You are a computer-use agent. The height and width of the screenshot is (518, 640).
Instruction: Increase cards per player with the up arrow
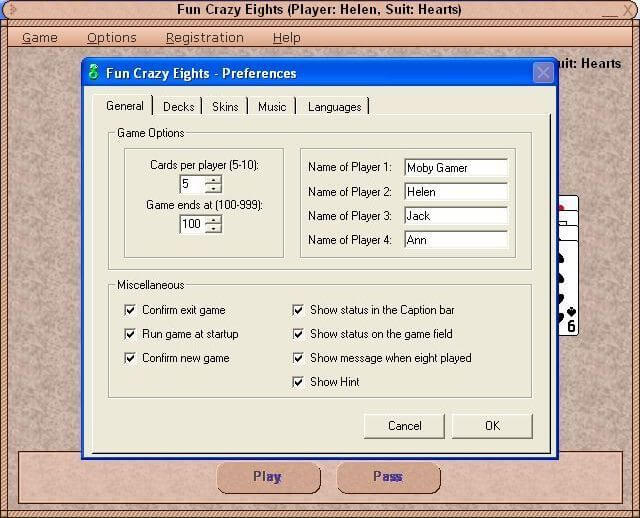pos(213,180)
